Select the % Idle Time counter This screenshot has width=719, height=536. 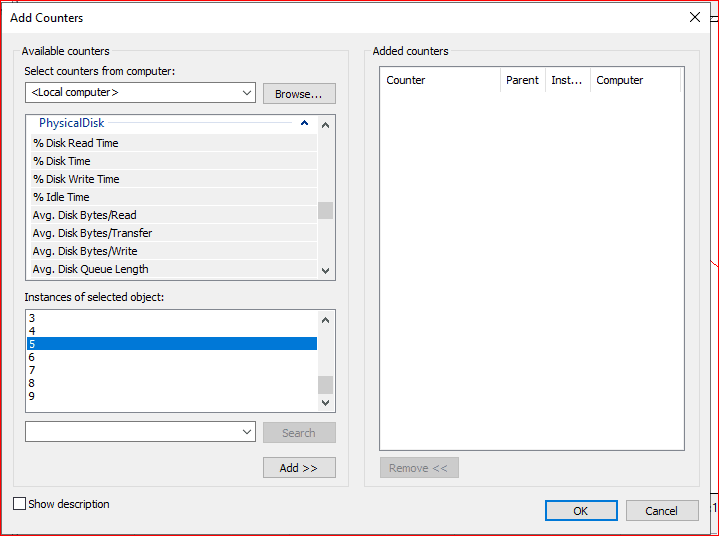[61, 197]
